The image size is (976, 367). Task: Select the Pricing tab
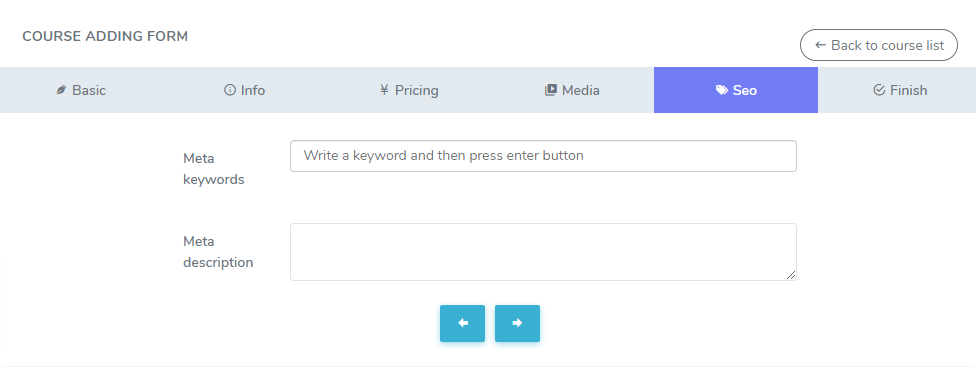coord(409,90)
